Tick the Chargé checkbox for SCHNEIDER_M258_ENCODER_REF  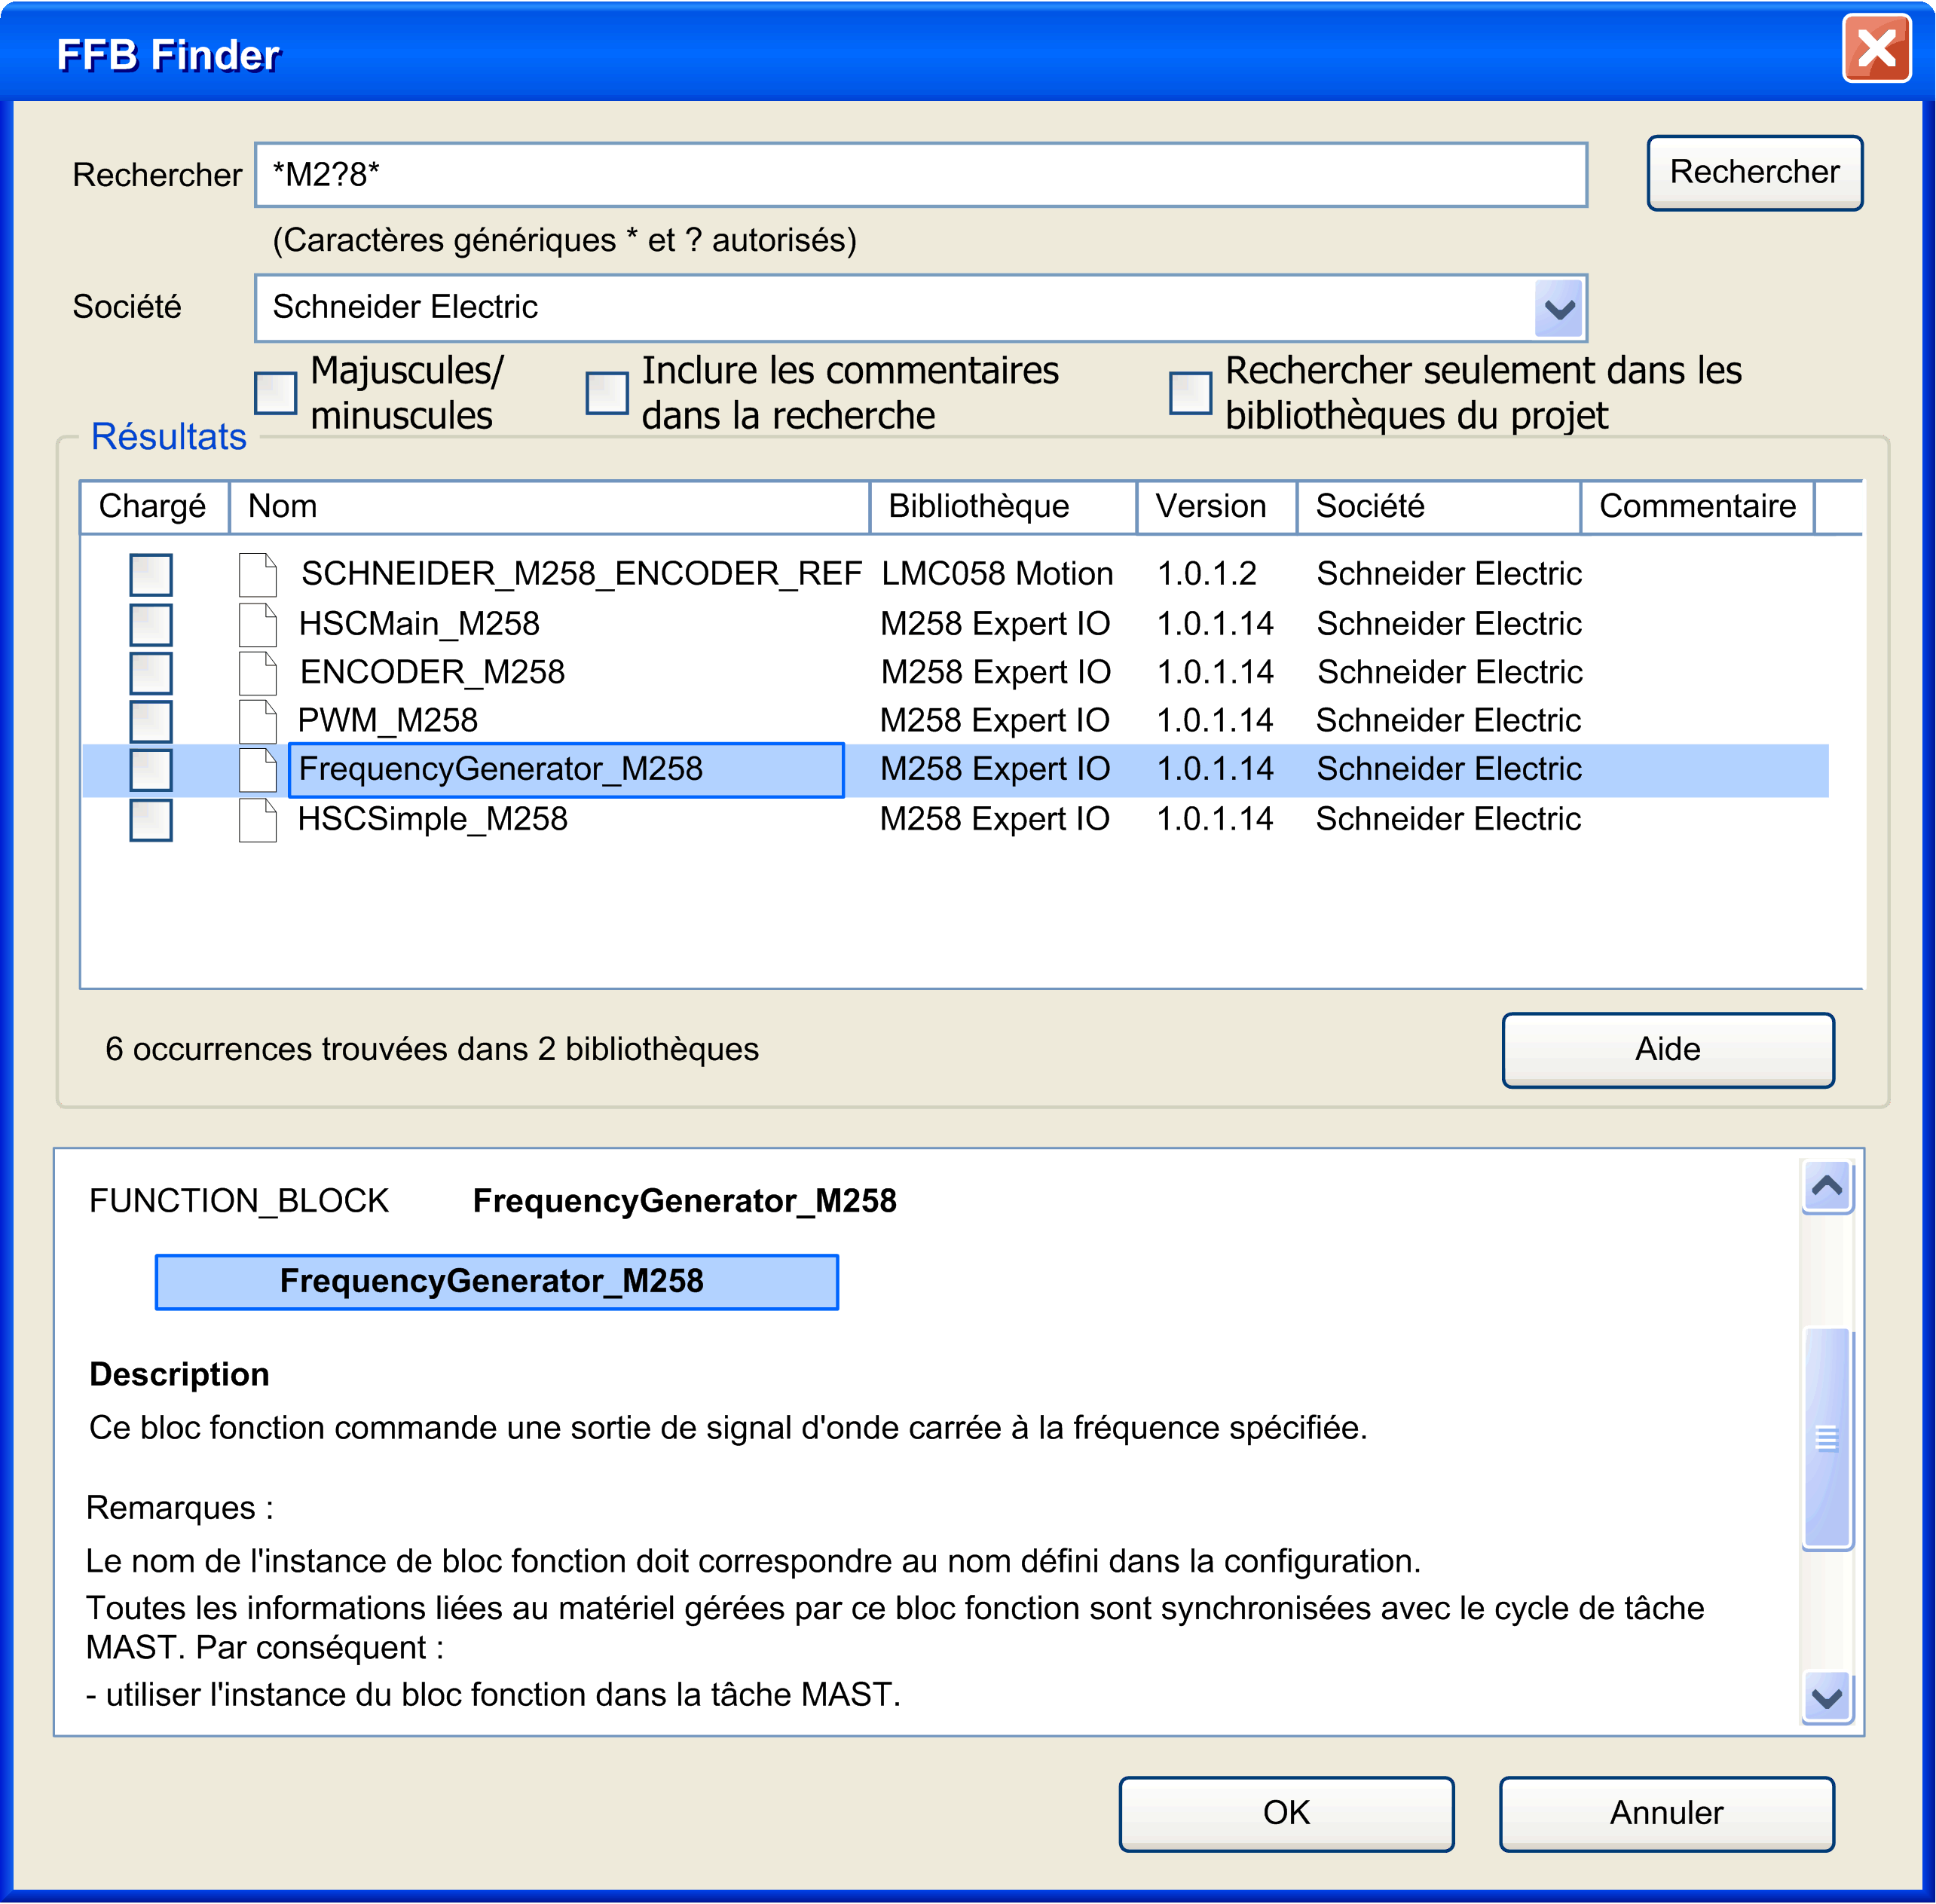[151, 575]
